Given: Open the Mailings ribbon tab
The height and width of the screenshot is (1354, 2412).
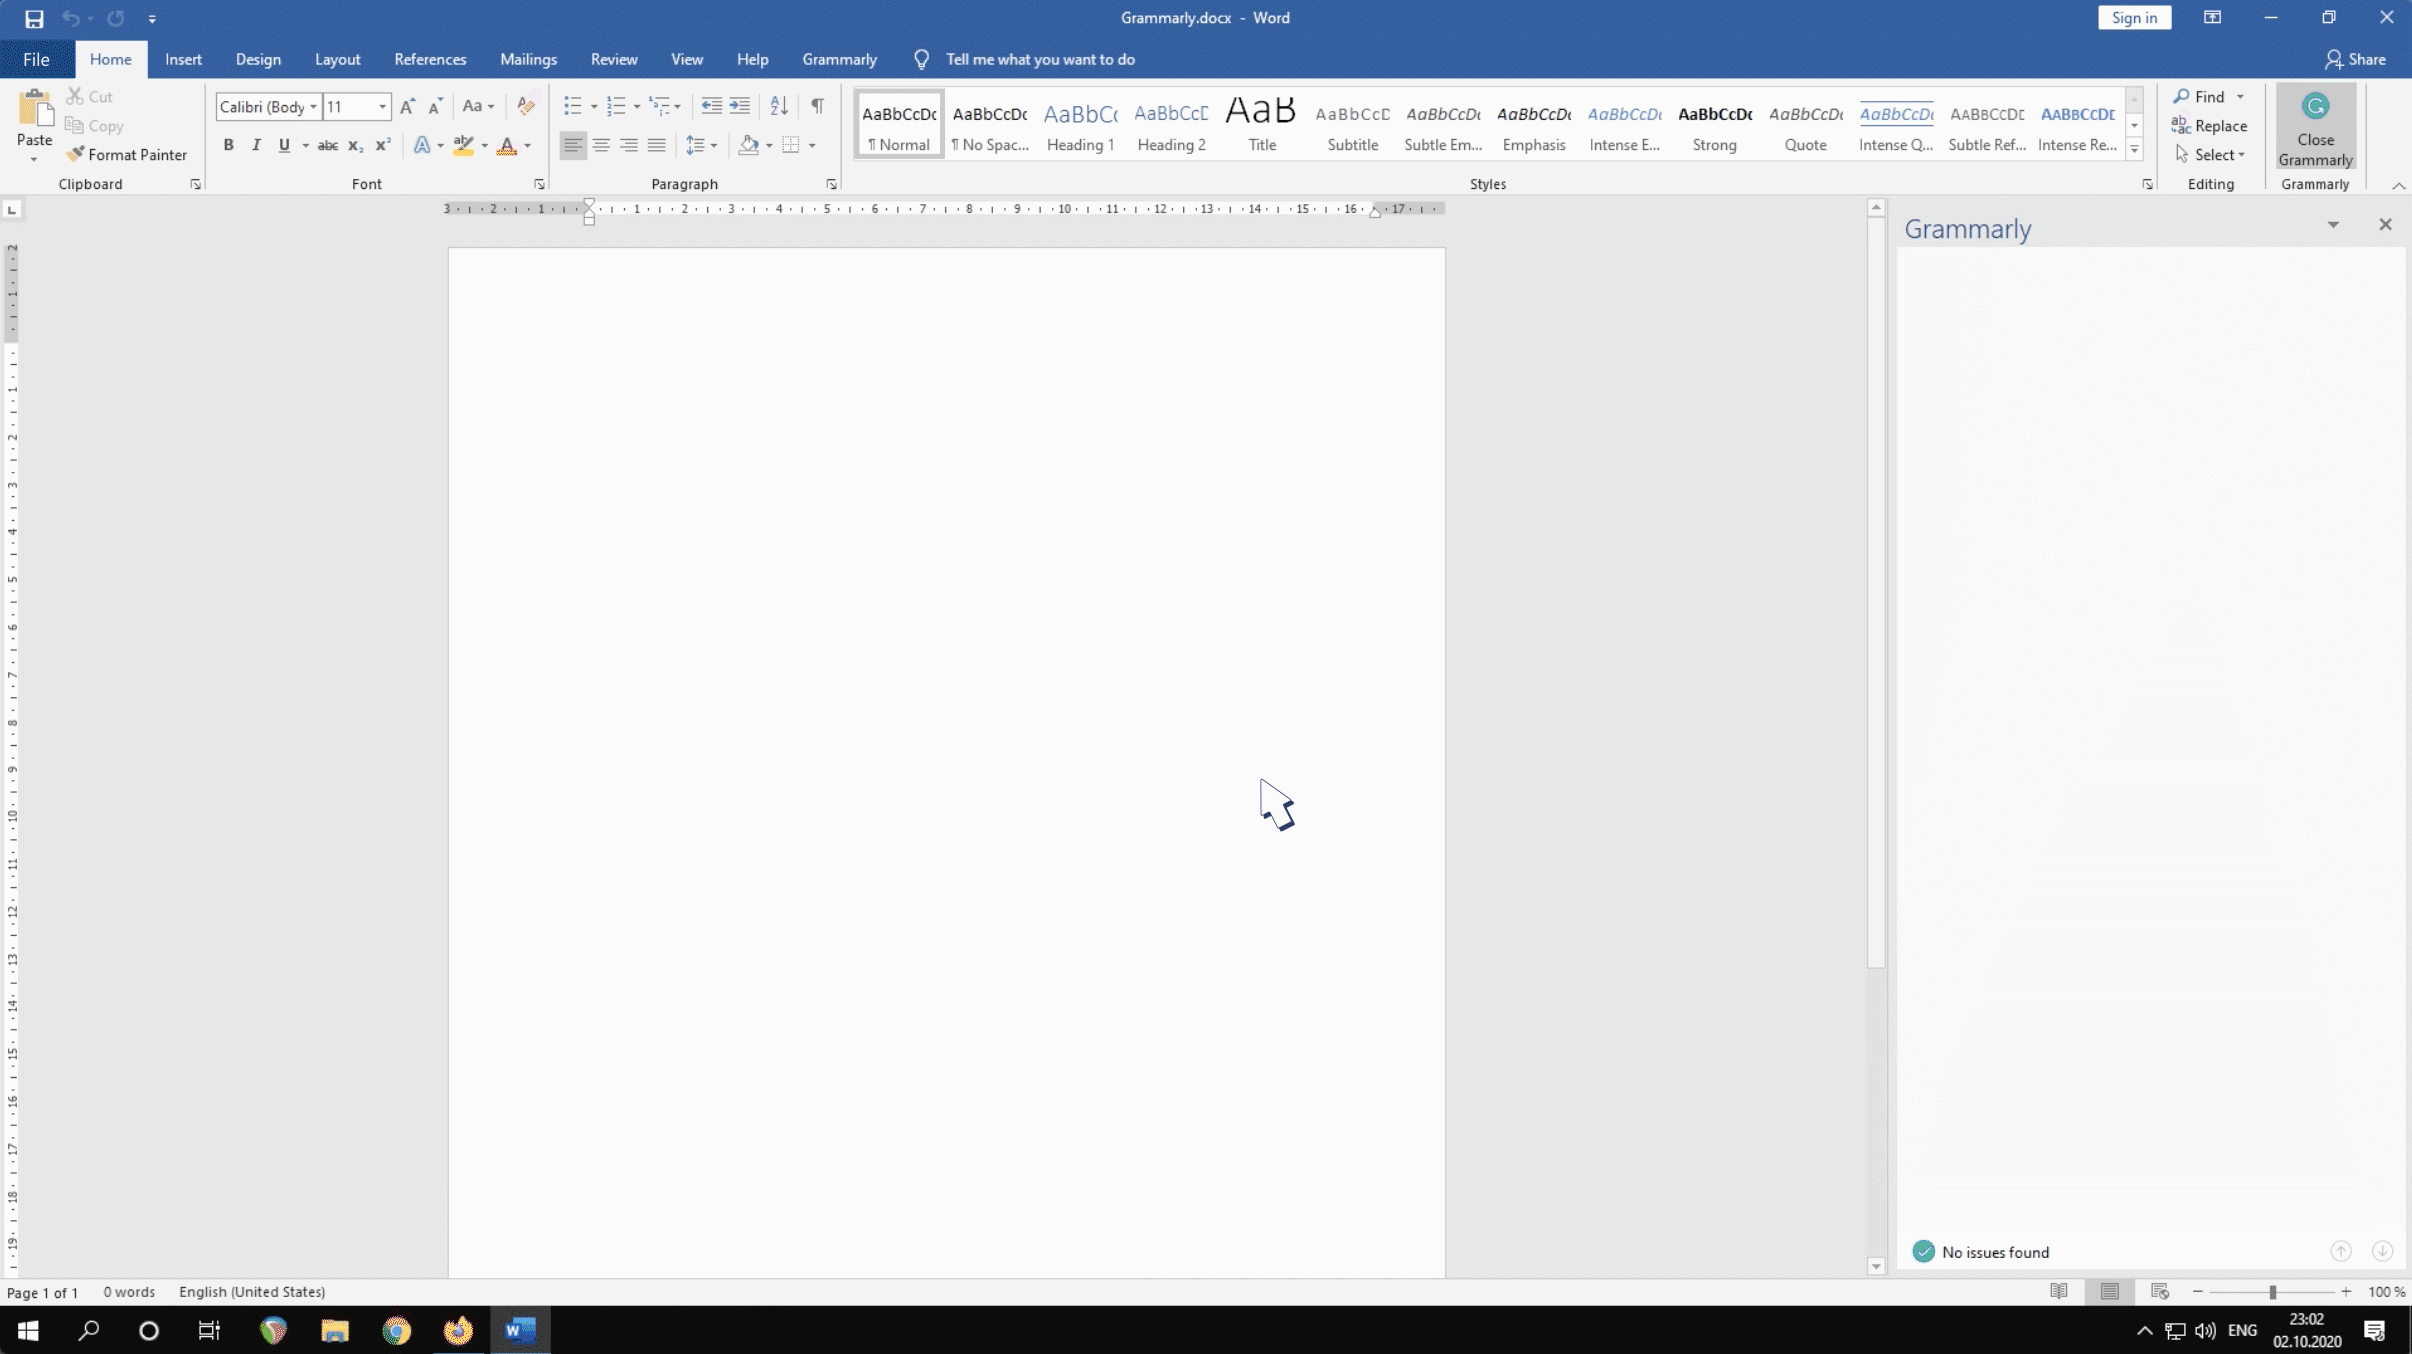Looking at the screenshot, I should 527,58.
